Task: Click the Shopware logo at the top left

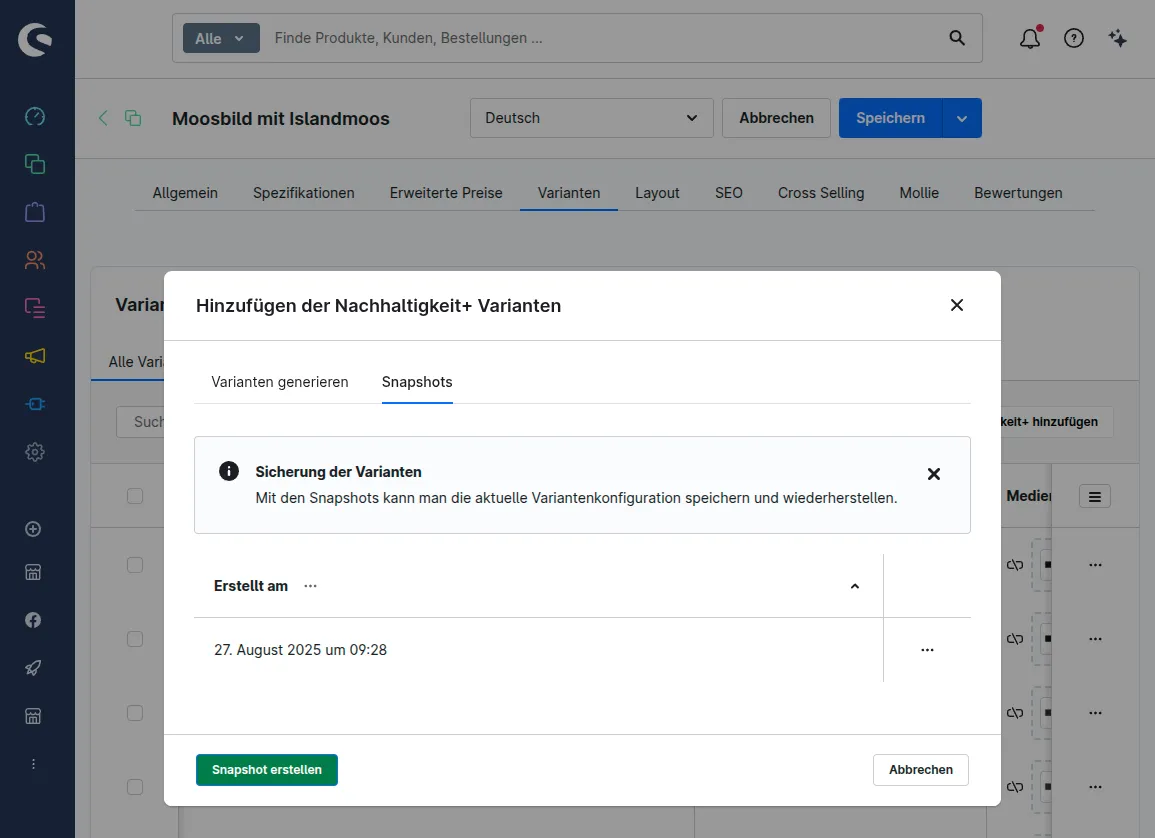Action: click(x=35, y=39)
